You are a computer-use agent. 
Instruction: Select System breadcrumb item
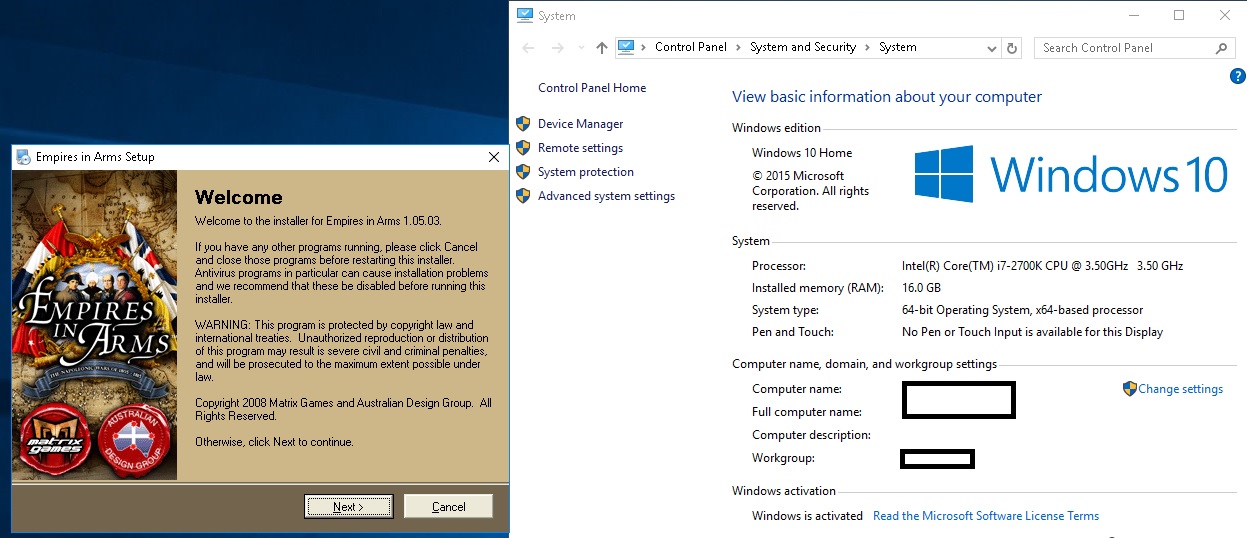click(x=898, y=47)
